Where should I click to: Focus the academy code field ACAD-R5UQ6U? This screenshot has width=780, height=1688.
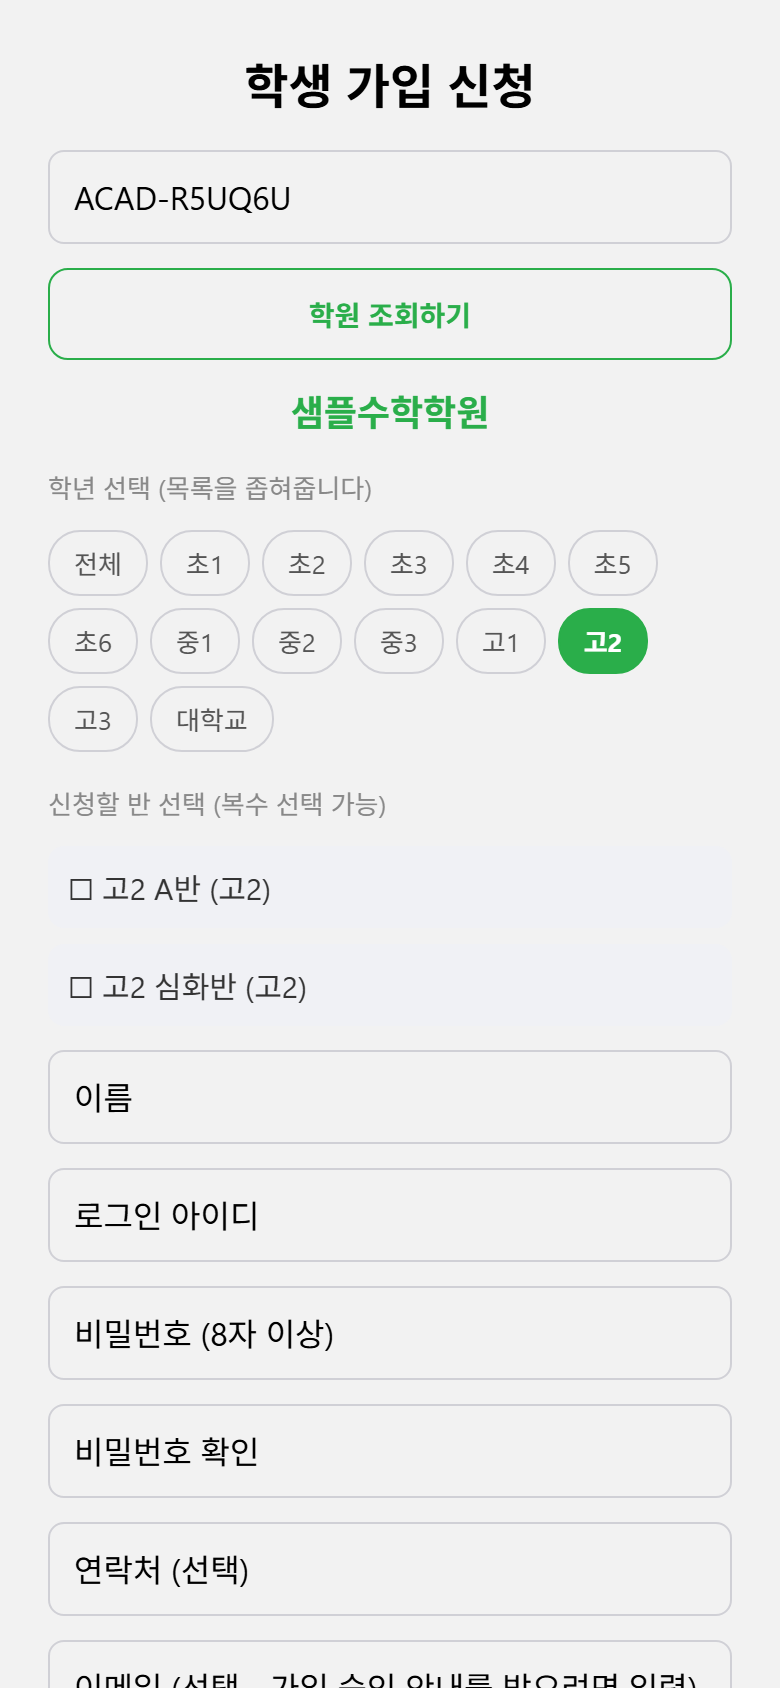point(390,197)
